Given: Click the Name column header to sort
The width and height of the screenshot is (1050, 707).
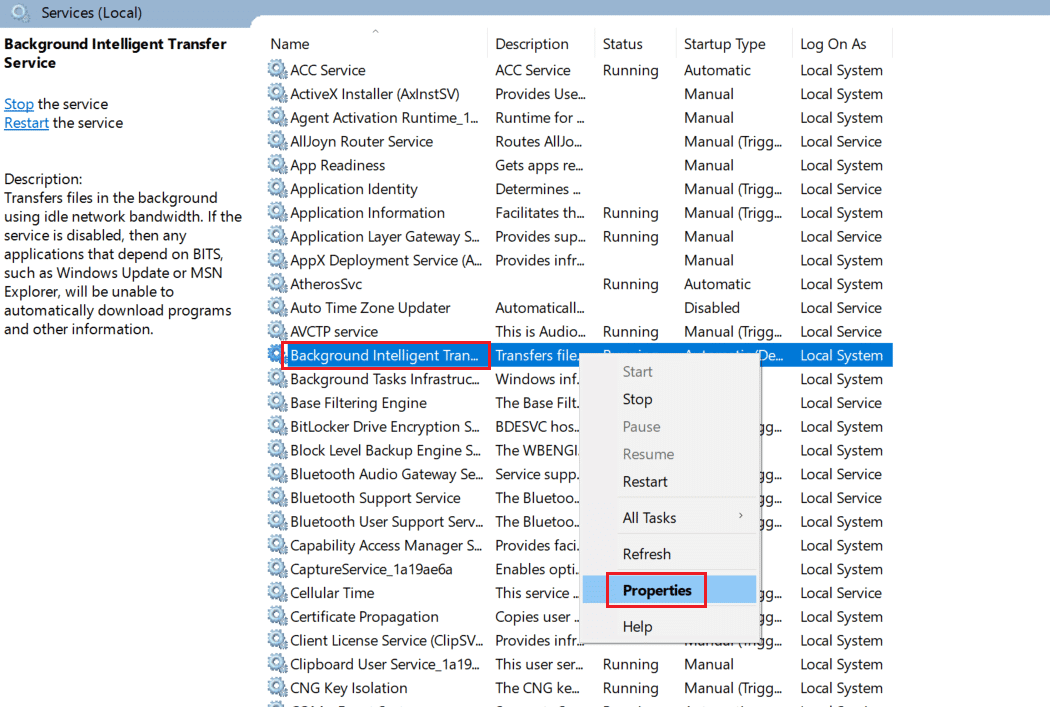Looking at the screenshot, I should (289, 43).
